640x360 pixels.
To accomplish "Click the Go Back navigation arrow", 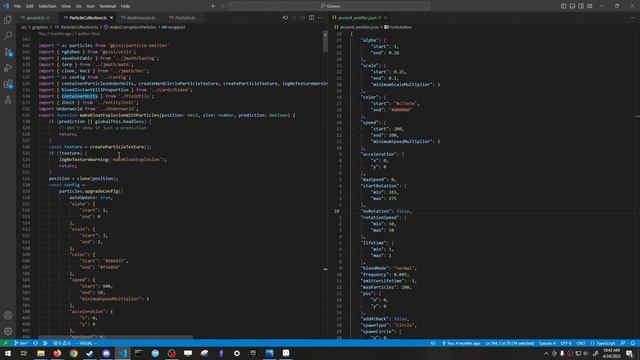I will coord(213,6).
